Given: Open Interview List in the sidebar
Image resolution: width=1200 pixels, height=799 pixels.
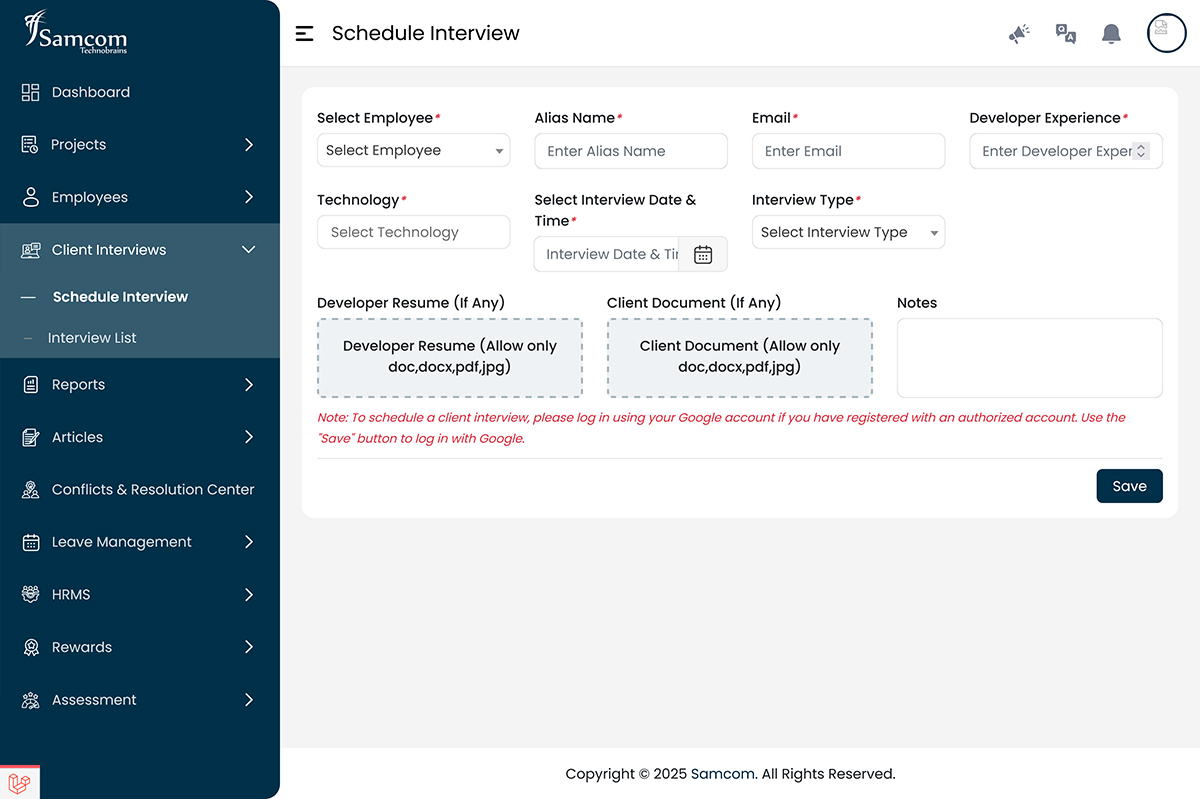Looking at the screenshot, I should pyautogui.click(x=92, y=338).
